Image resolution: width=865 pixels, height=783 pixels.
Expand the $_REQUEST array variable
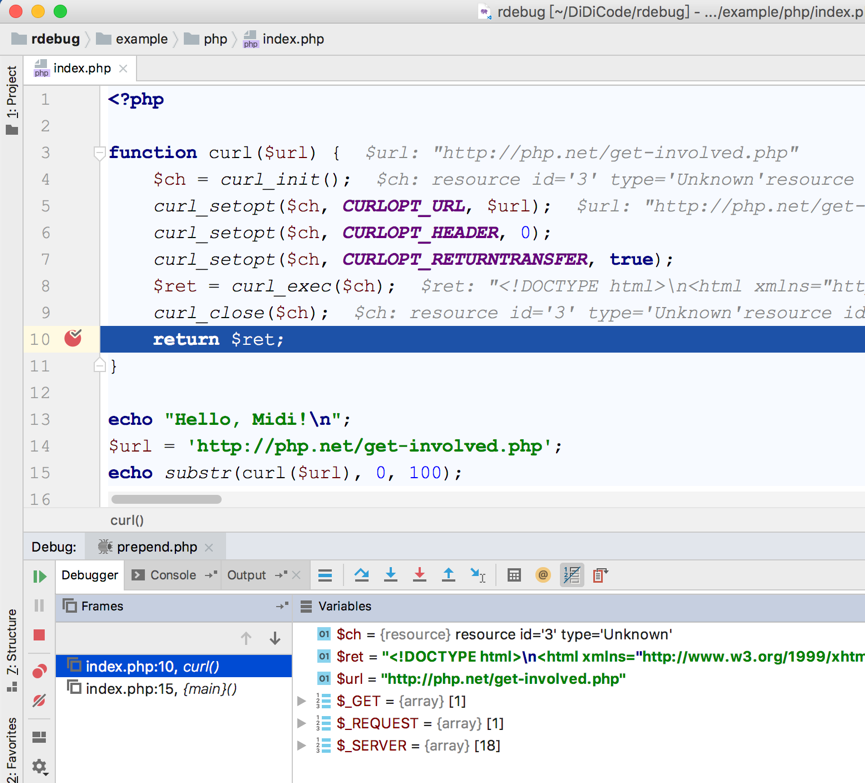[301, 723]
